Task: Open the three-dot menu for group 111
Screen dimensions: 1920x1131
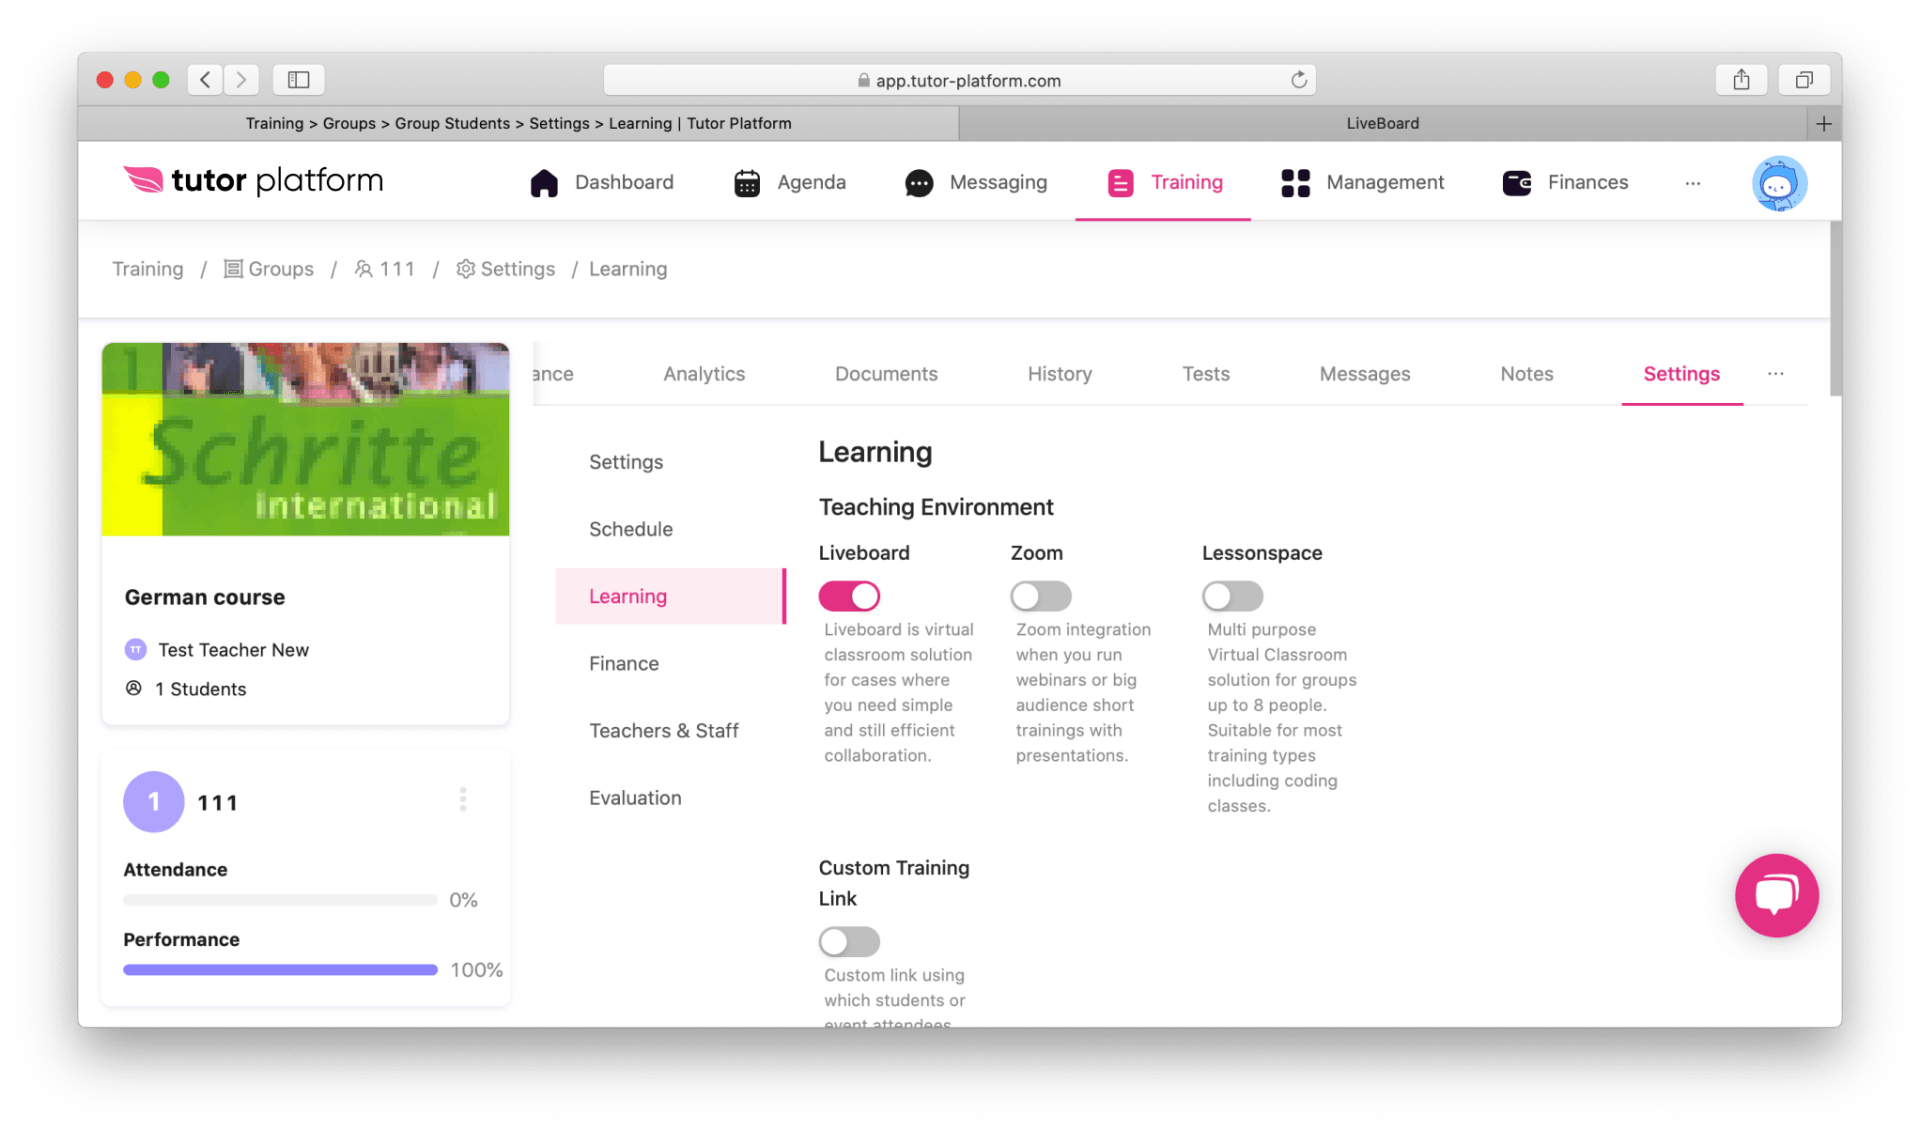Action: (x=462, y=798)
